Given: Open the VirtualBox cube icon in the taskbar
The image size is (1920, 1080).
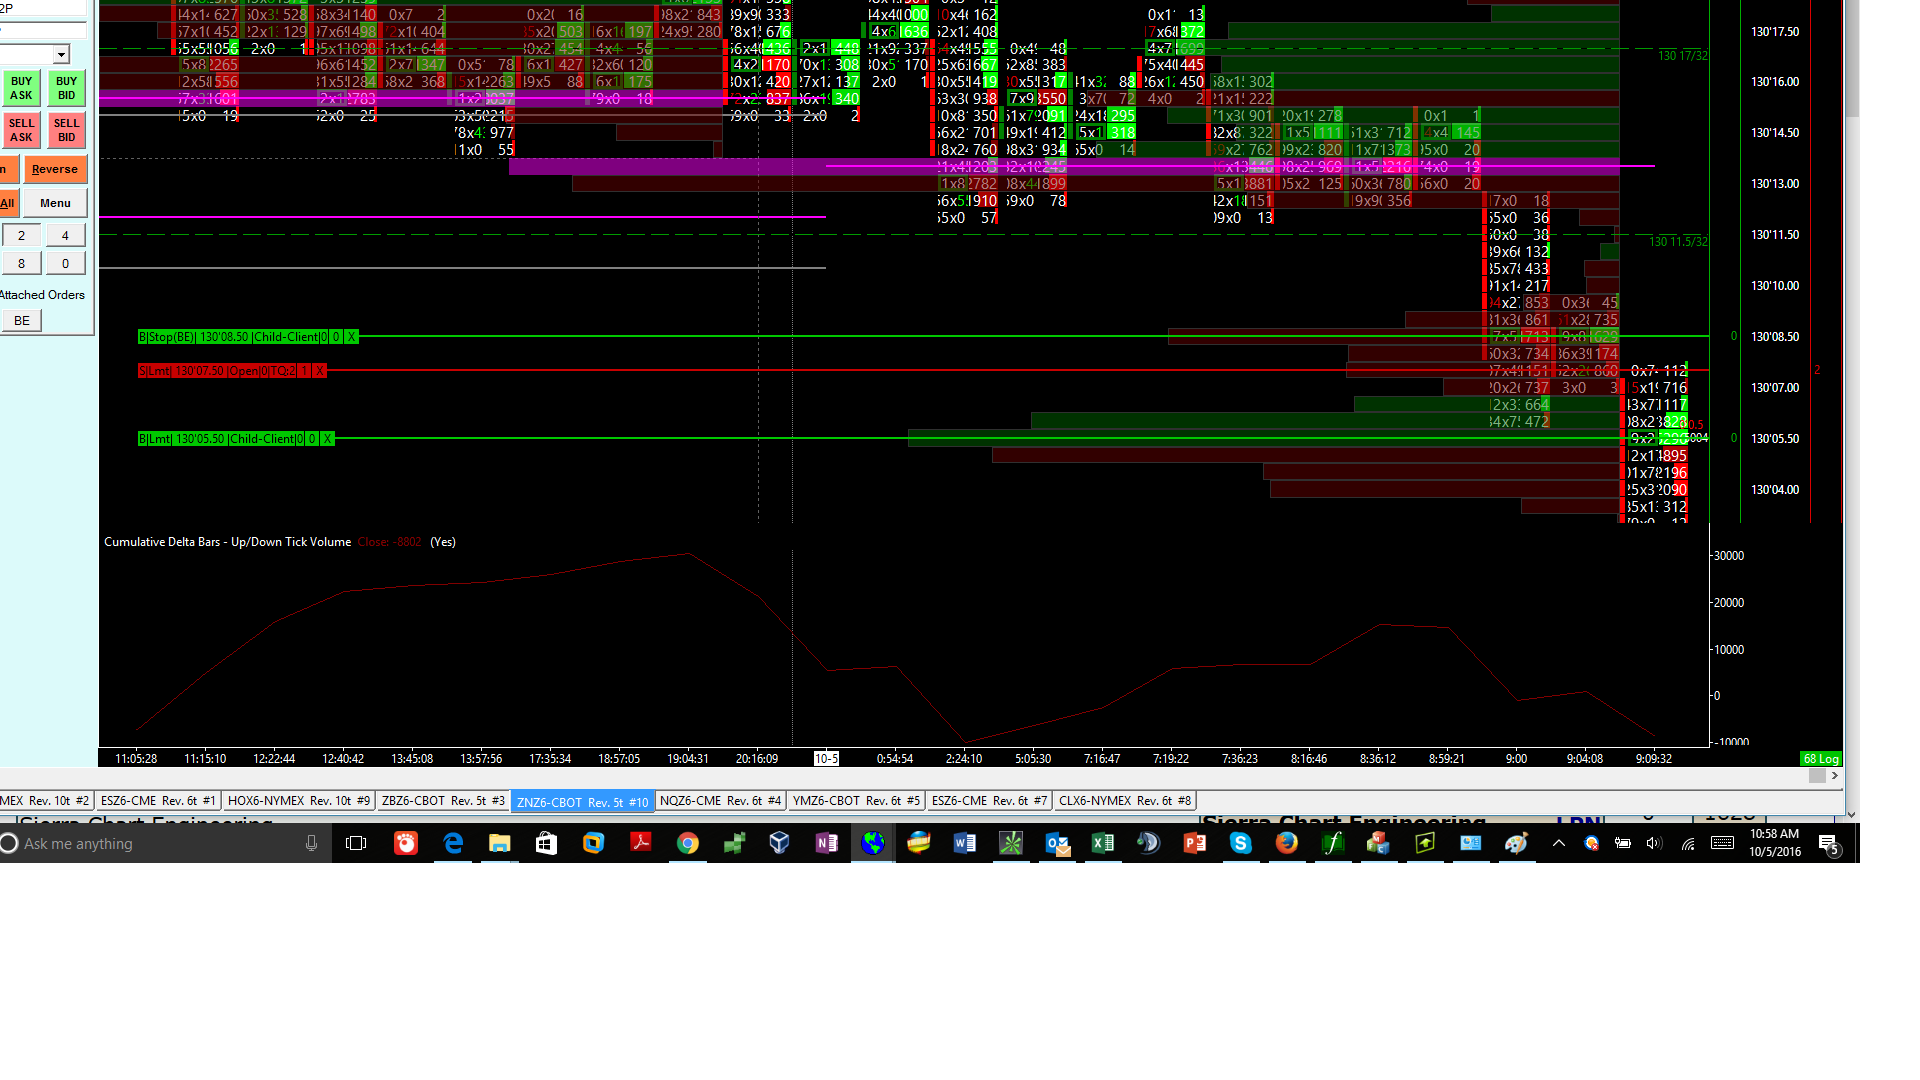Looking at the screenshot, I should coord(779,844).
